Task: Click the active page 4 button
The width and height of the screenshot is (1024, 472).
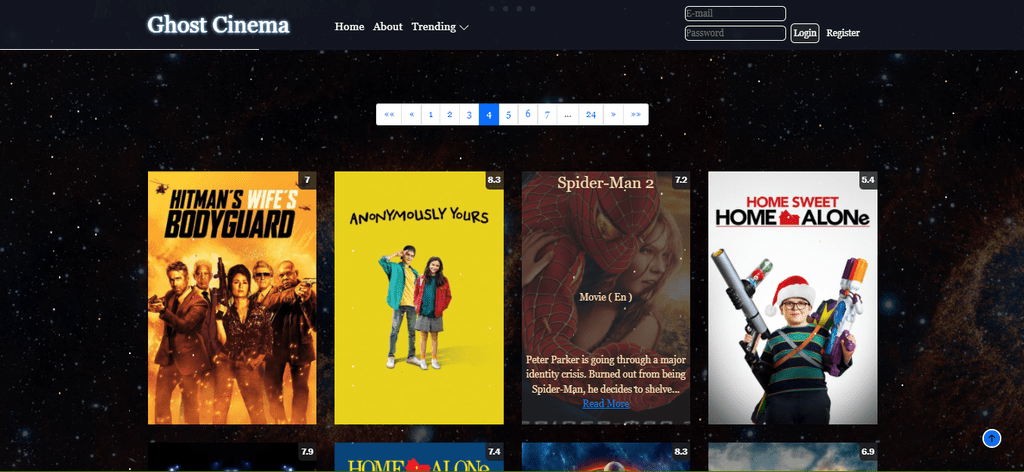Action: pos(488,114)
